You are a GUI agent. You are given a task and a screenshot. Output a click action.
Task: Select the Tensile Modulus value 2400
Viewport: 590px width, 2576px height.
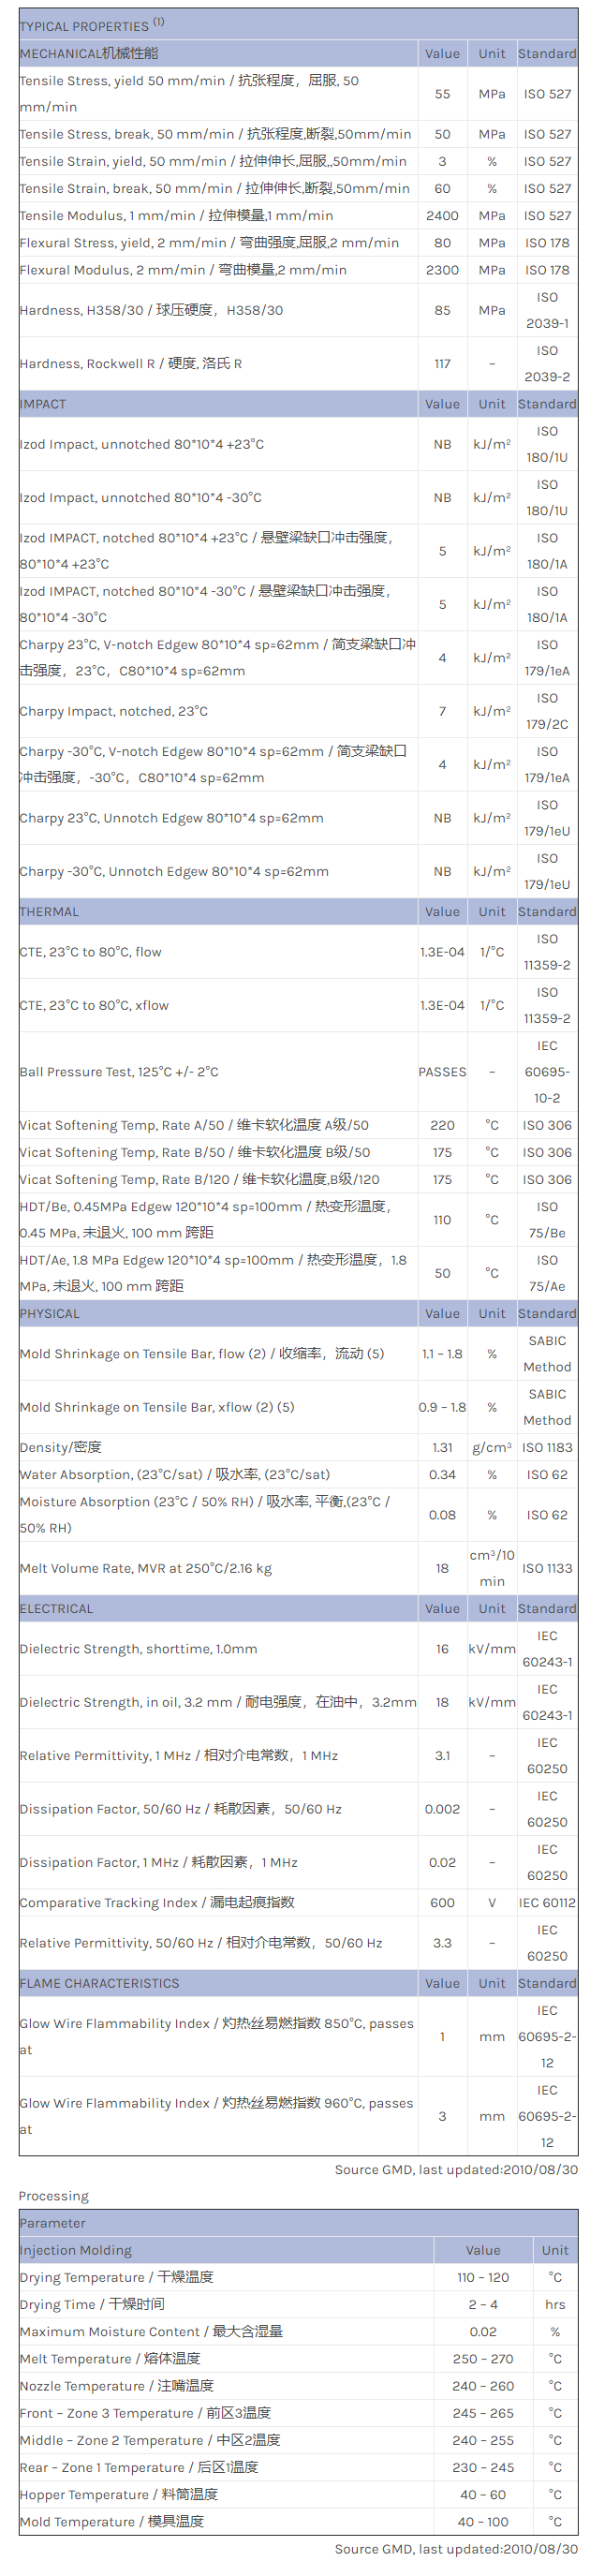pyautogui.click(x=442, y=216)
